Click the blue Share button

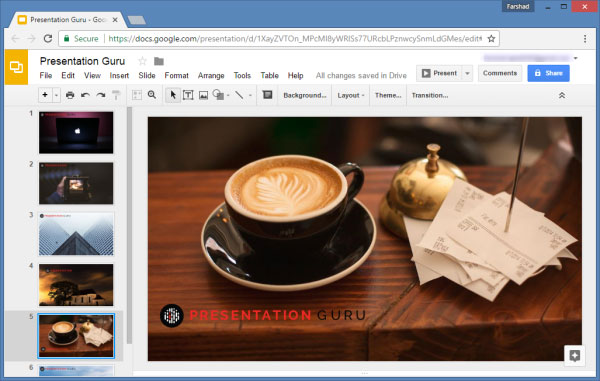[x=548, y=73]
